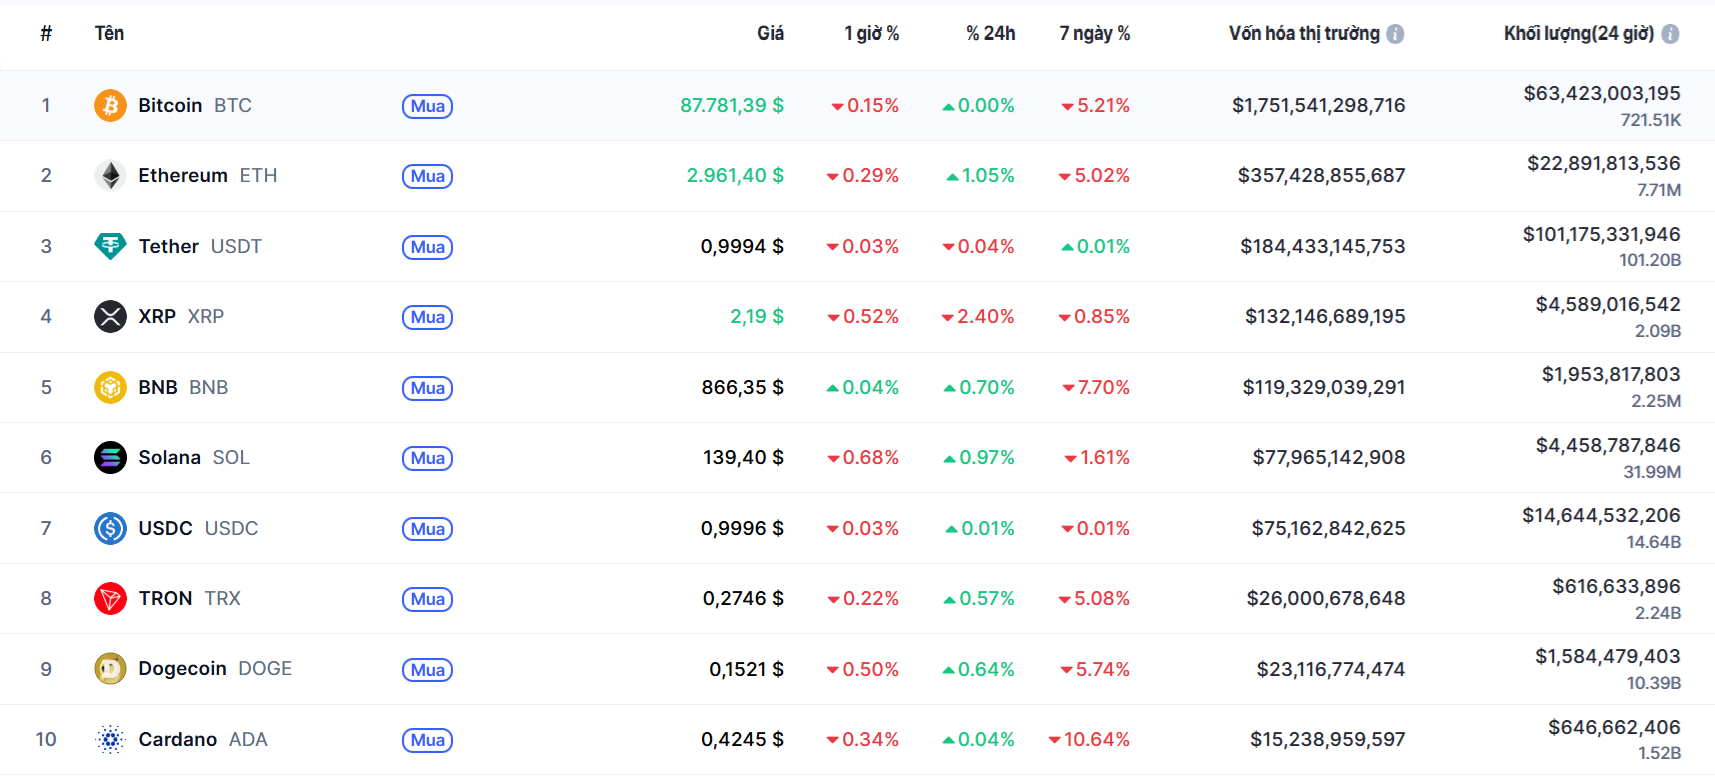The width and height of the screenshot is (1715, 780).
Task: Sort by the 7 ngày % column header
Action: click(x=1095, y=34)
